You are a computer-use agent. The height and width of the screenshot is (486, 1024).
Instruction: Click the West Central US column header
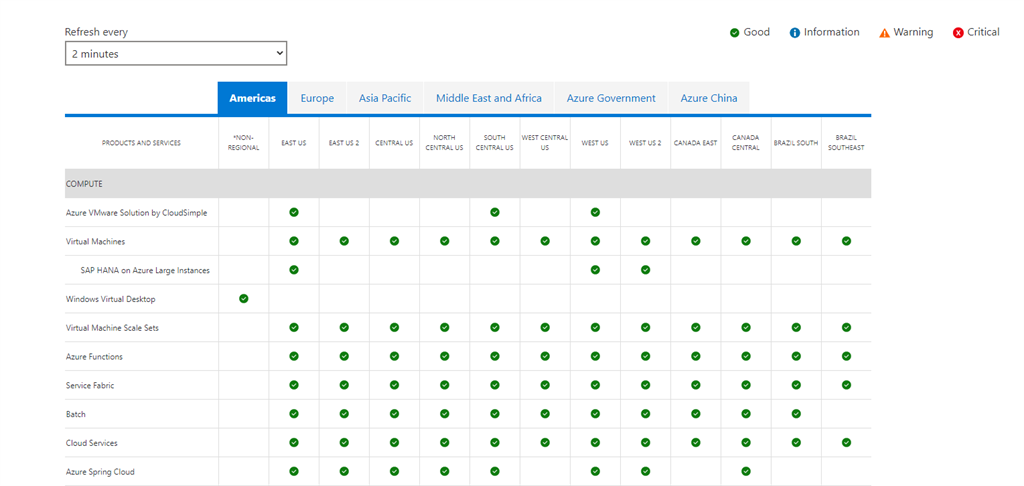click(545, 143)
